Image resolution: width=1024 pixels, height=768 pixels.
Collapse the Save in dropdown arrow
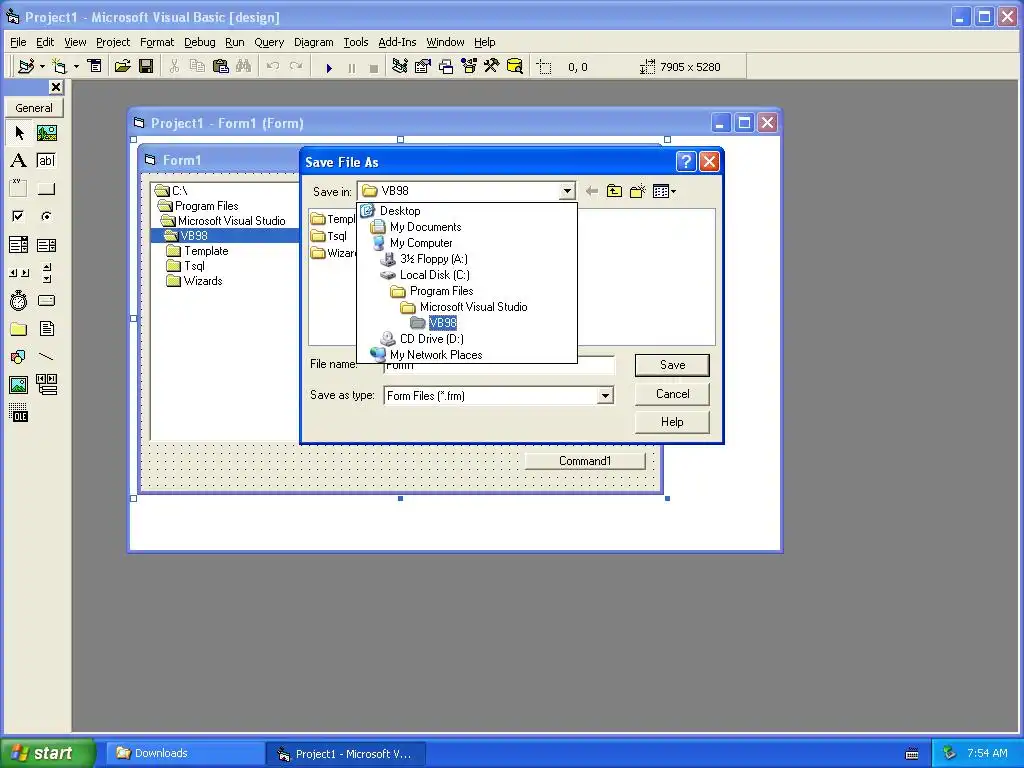pos(567,191)
